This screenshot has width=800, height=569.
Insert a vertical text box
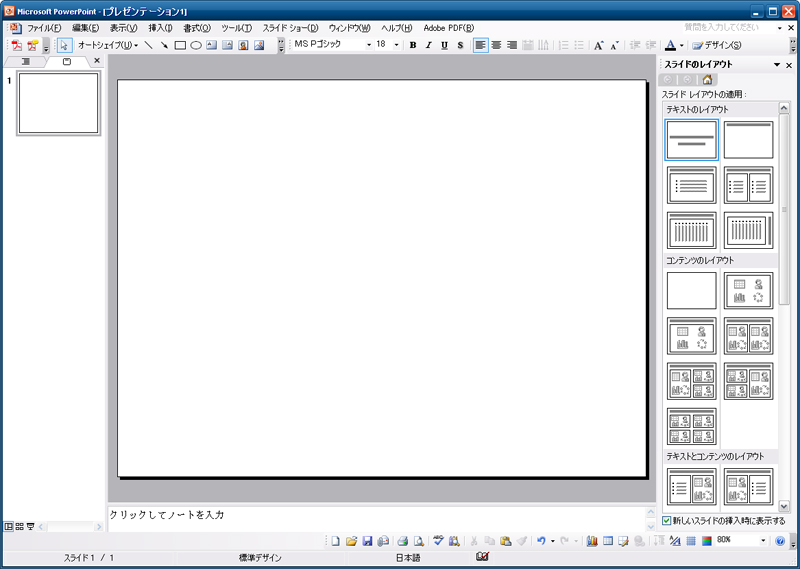pyautogui.click(x=228, y=45)
